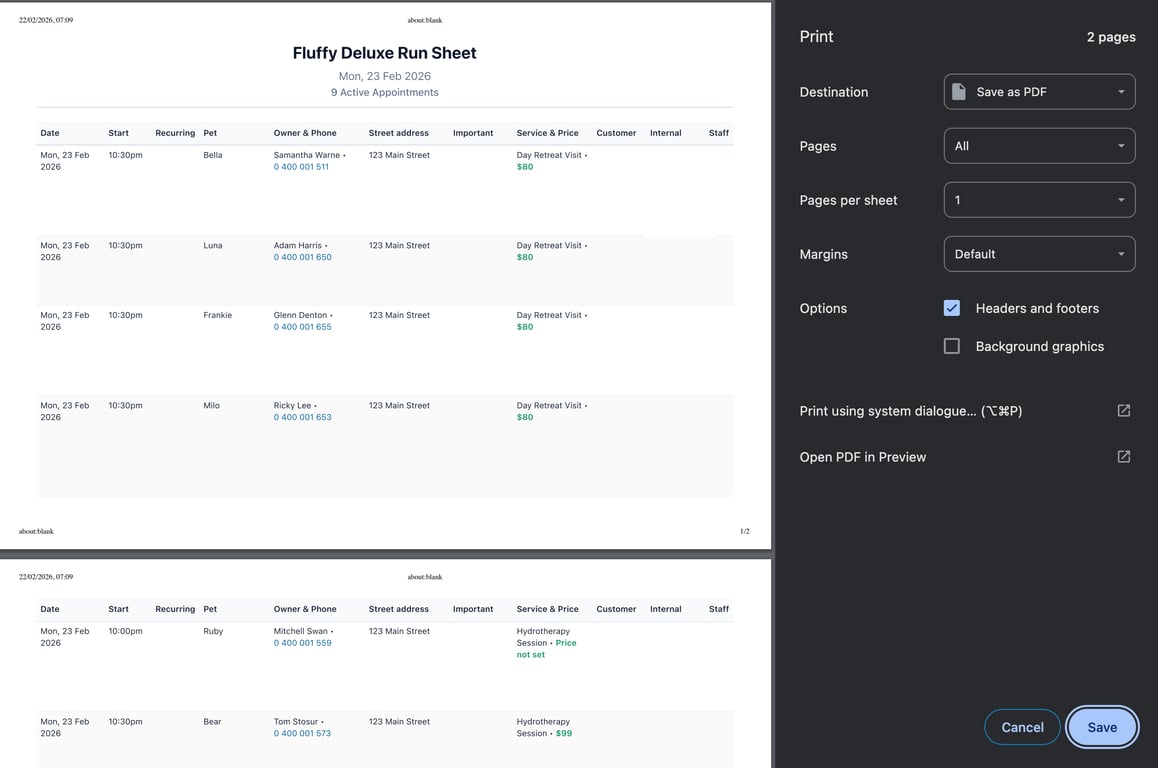The image size is (1158, 768).
Task: Click the first page of the print preview
Action: (385, 300)
